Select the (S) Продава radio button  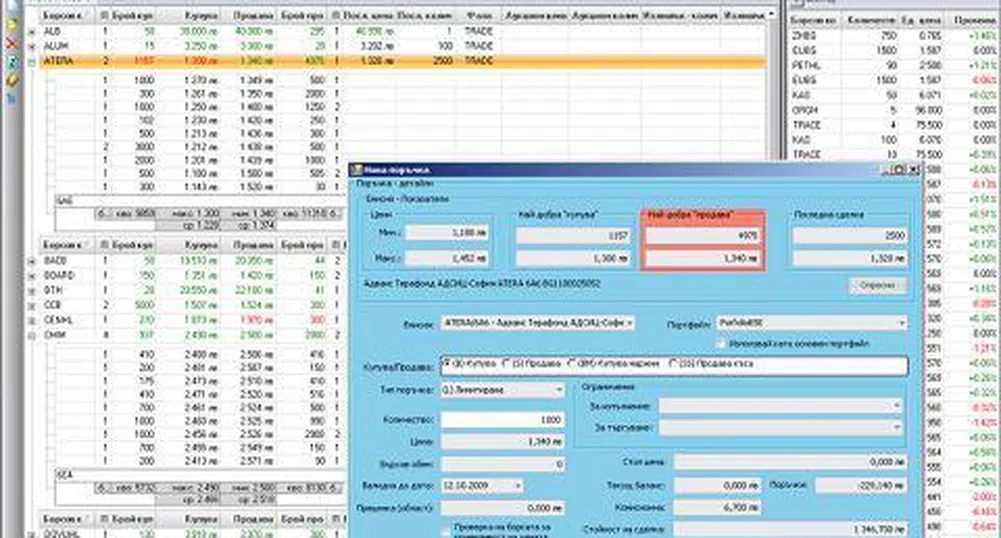click(x=506, y=363)
